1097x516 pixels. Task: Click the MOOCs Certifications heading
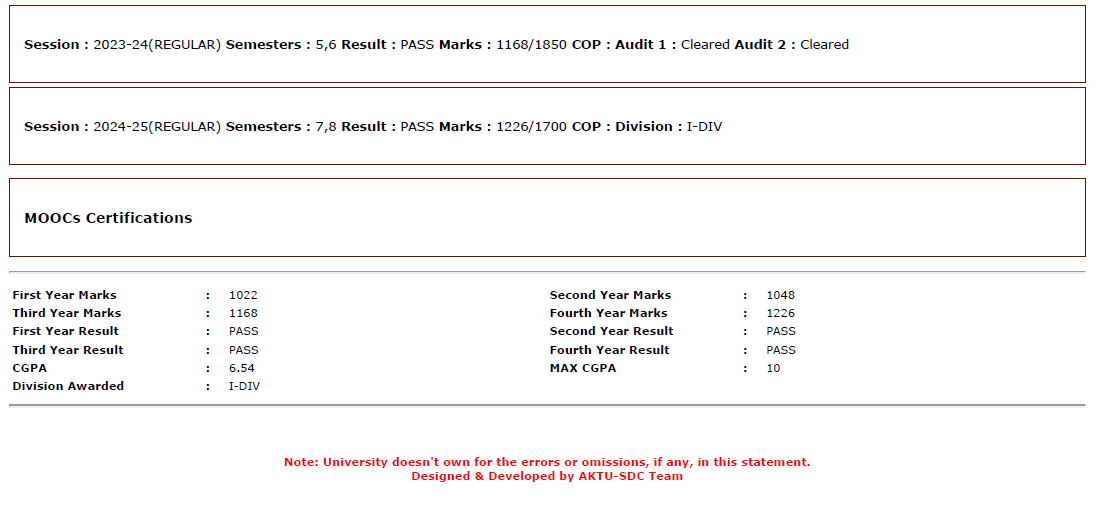108,217
